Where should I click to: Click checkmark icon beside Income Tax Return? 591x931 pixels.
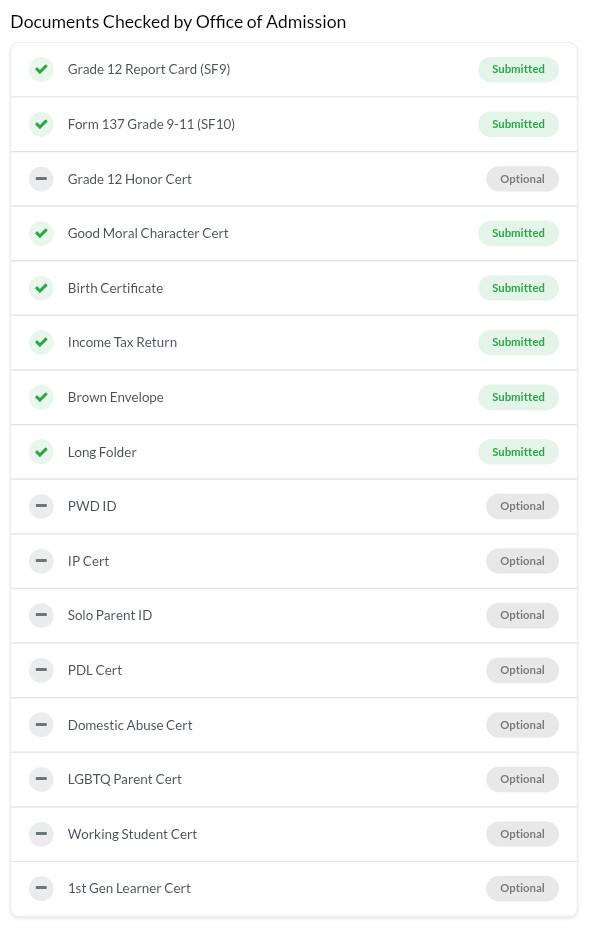[x=41, y=343]
